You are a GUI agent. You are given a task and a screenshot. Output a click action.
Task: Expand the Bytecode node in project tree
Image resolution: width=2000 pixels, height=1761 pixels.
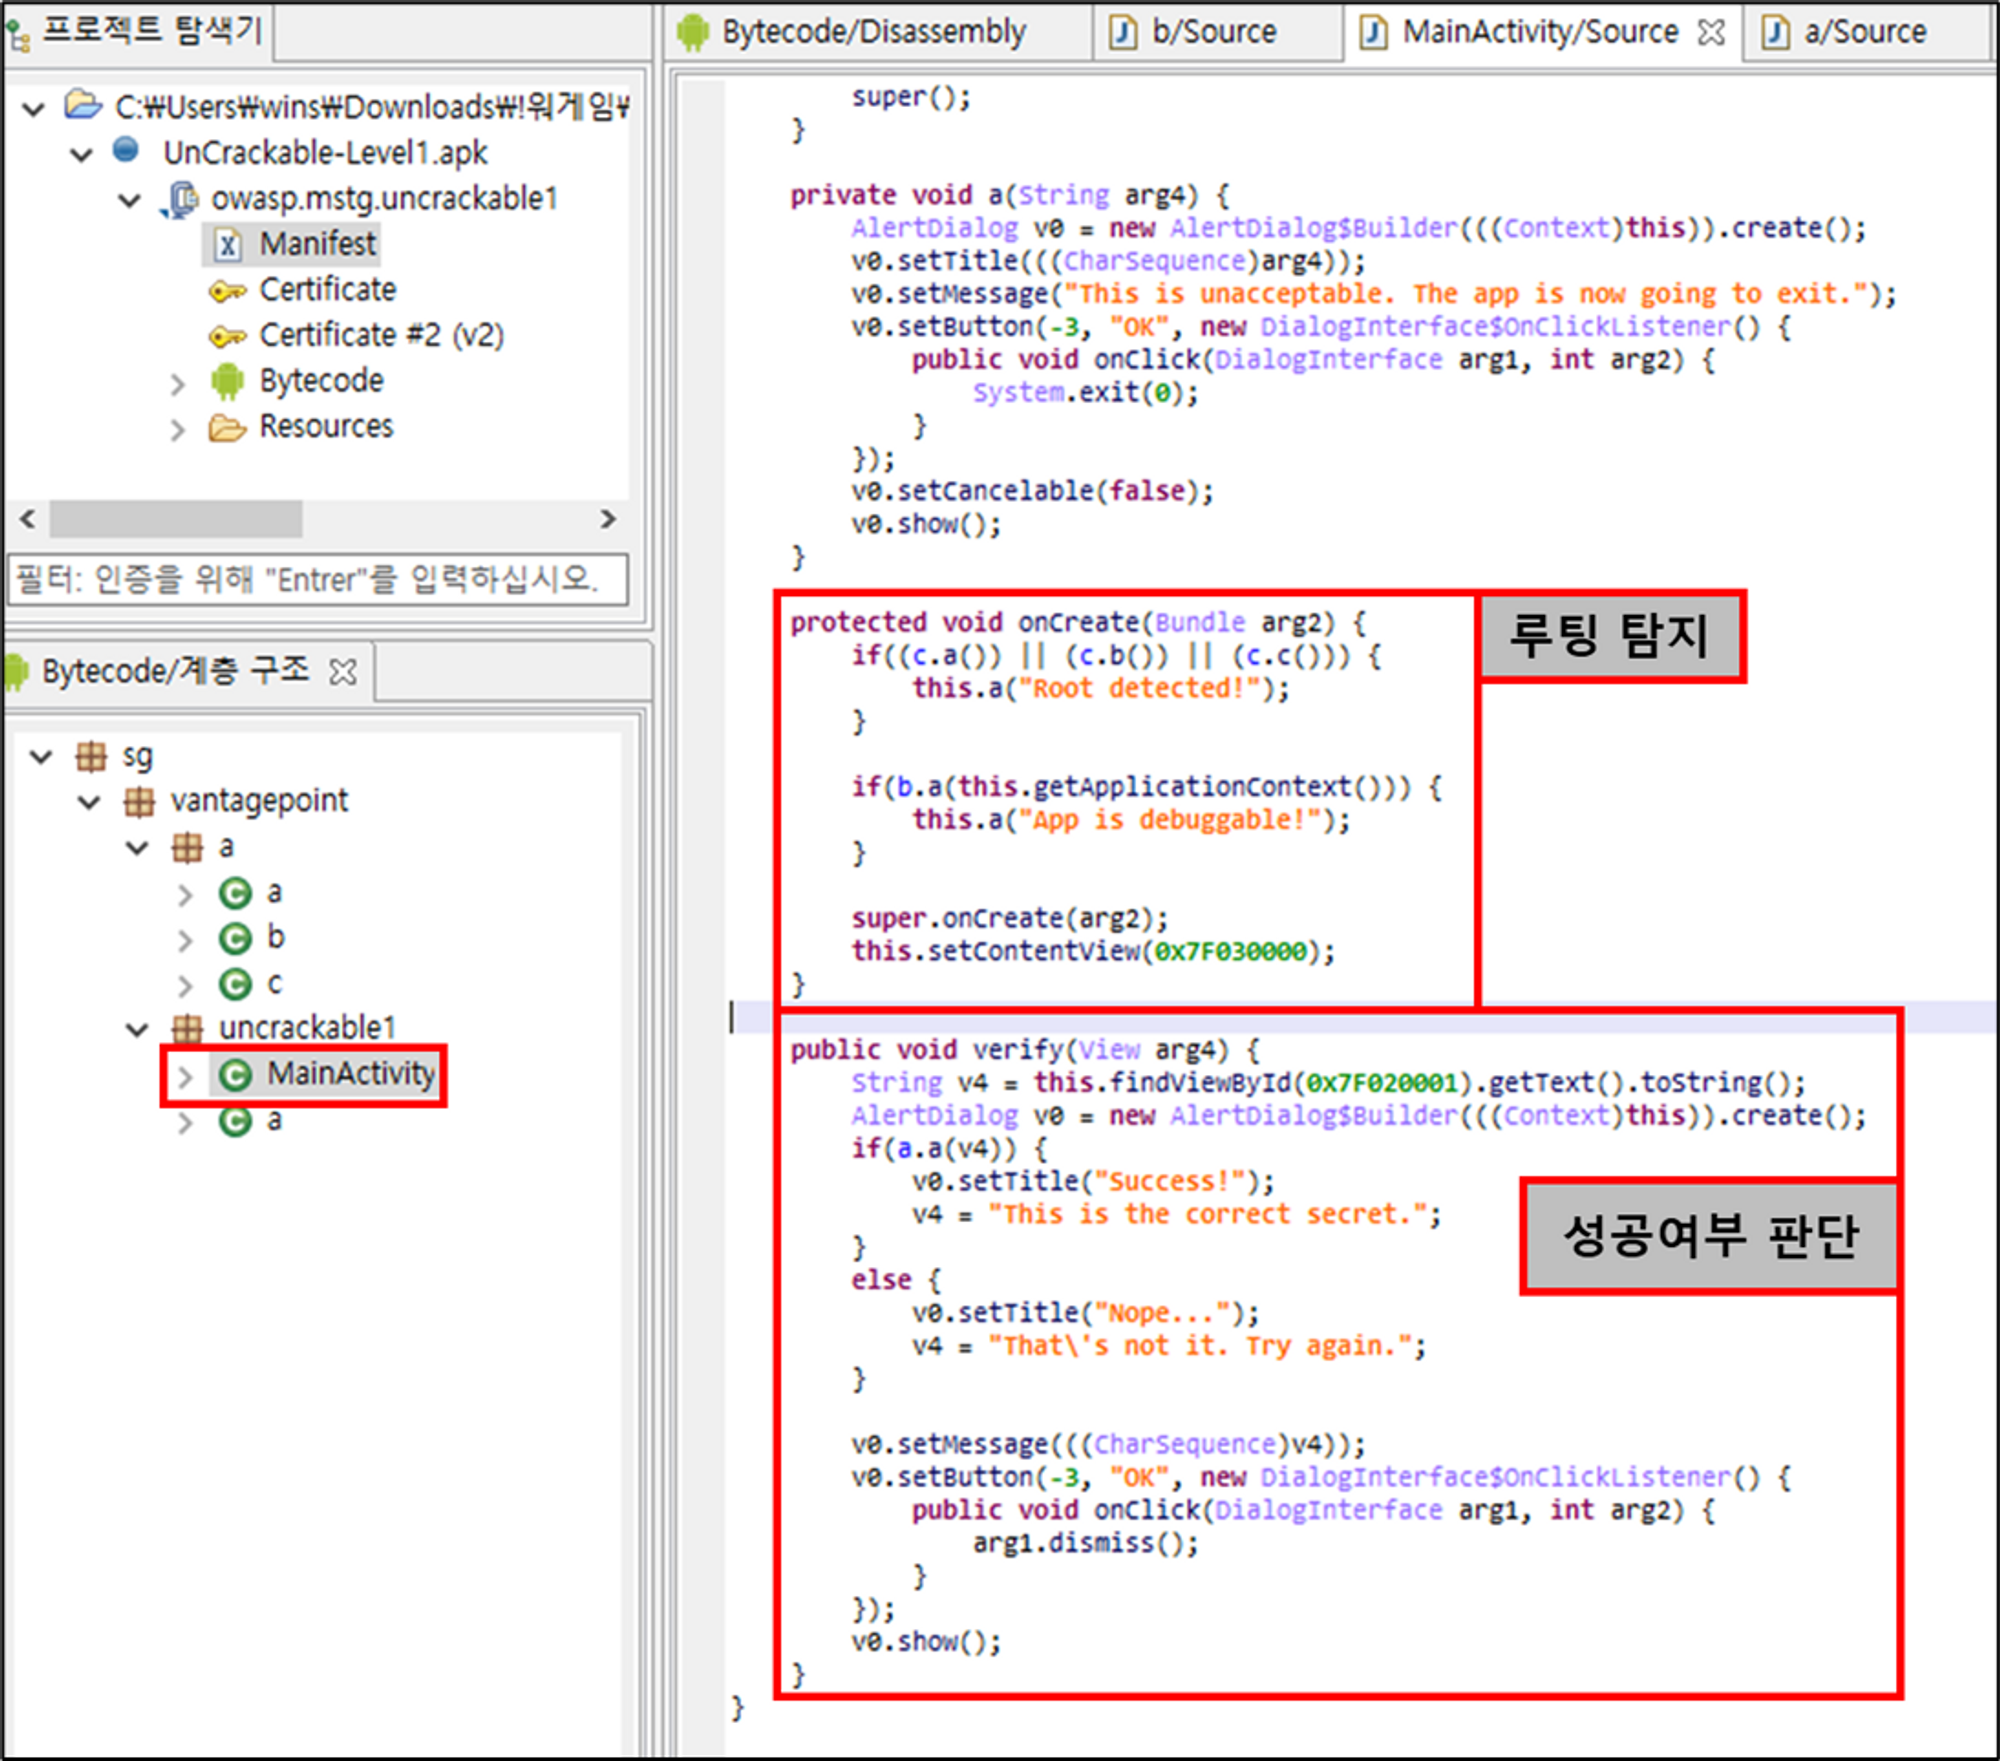(177, 384)
